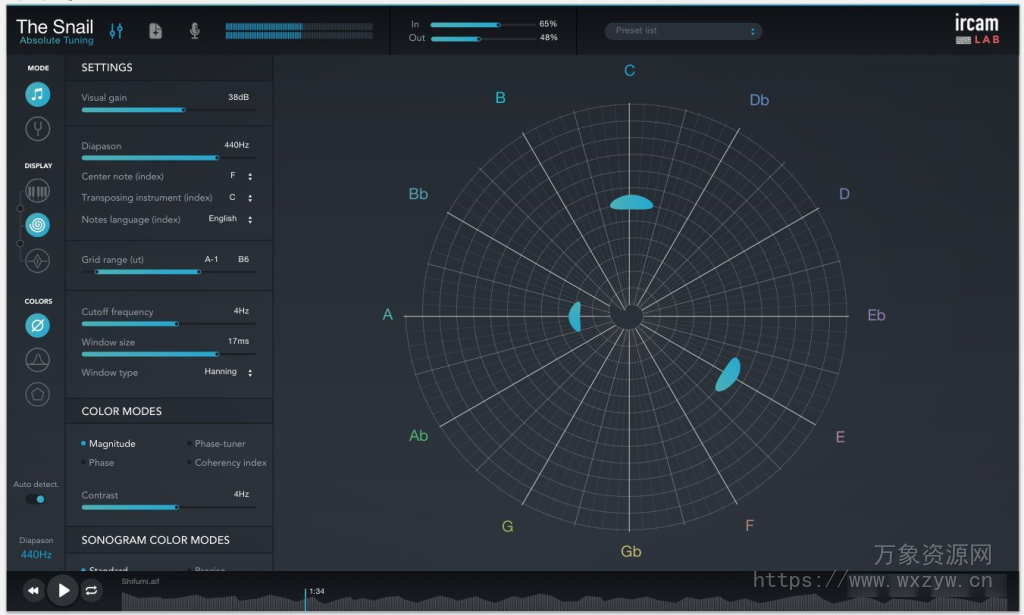Viewport: 1024px width, 615px height.
Task: Click the sliders settings icon near the title
Action: pyautogui.click(x=116, y=31)
